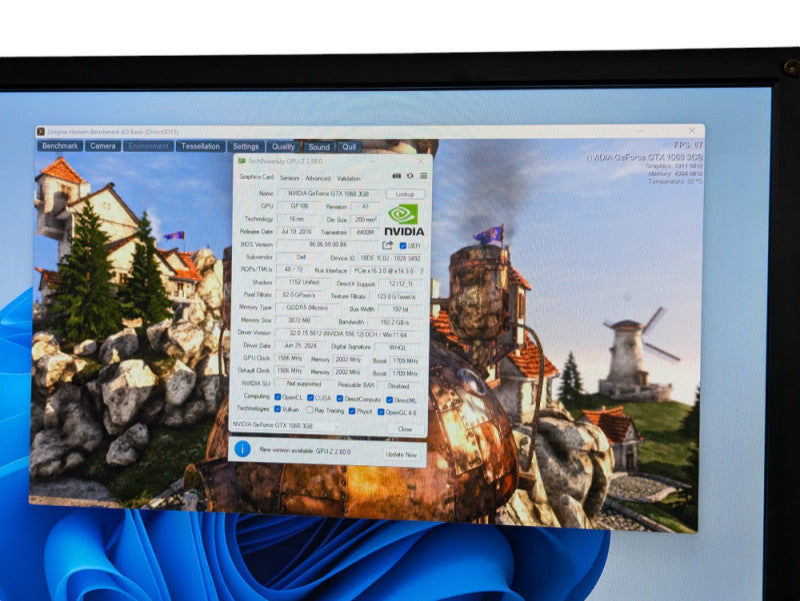Viewport: 800px width, 601px height.
Task: Click the Update Now button
Action: coord(402,454)
